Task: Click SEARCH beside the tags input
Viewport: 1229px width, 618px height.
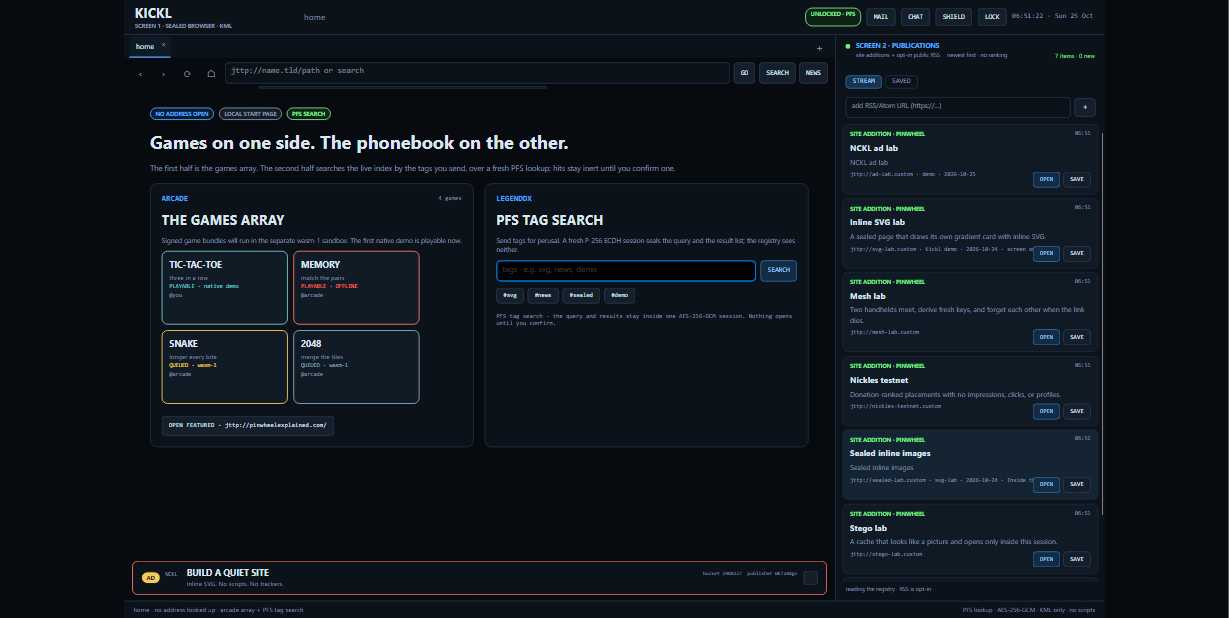Action: (779, 270)
